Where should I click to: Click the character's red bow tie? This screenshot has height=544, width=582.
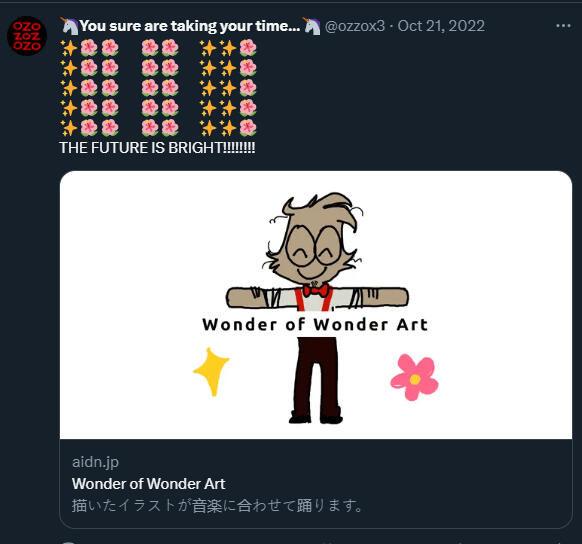coord(315,289)
